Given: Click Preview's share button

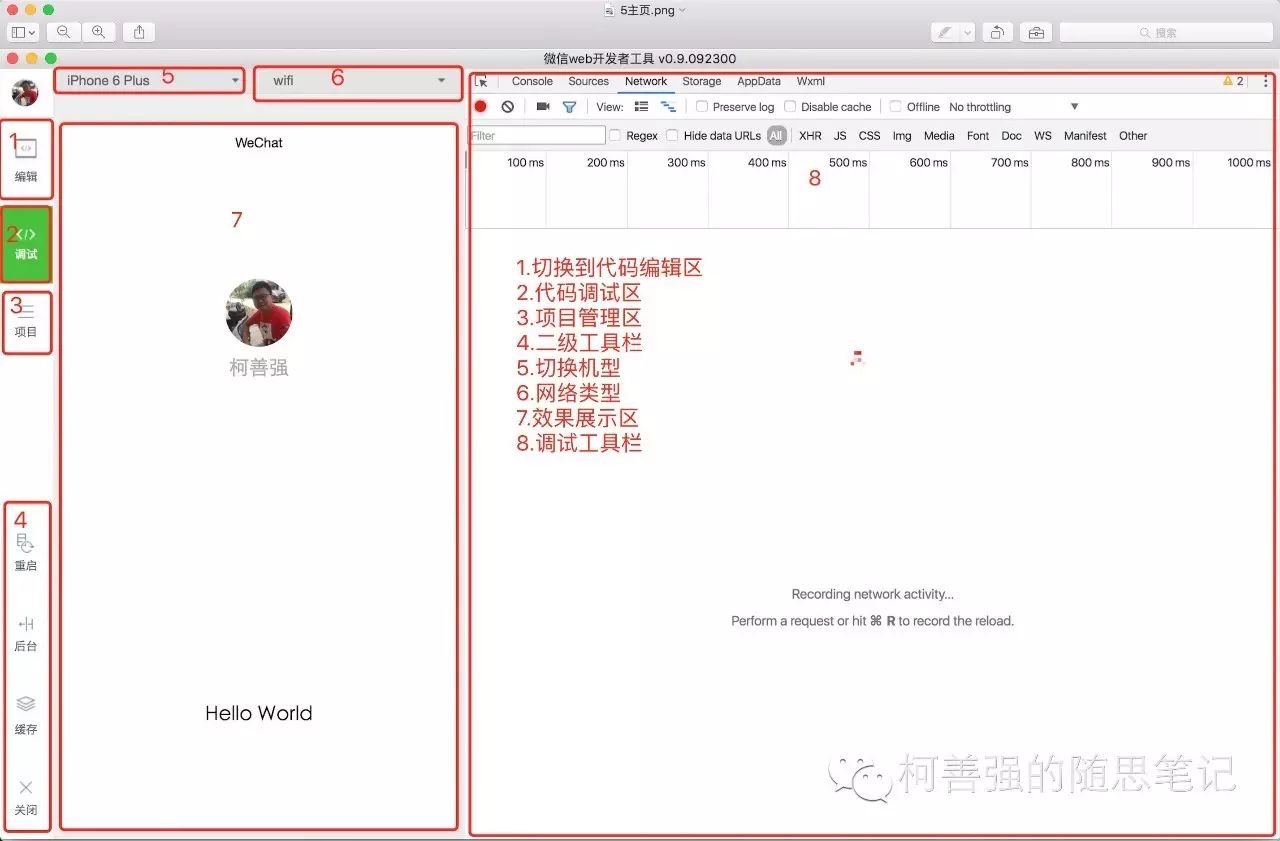Looking at the screenshot, I should [139, 32].
